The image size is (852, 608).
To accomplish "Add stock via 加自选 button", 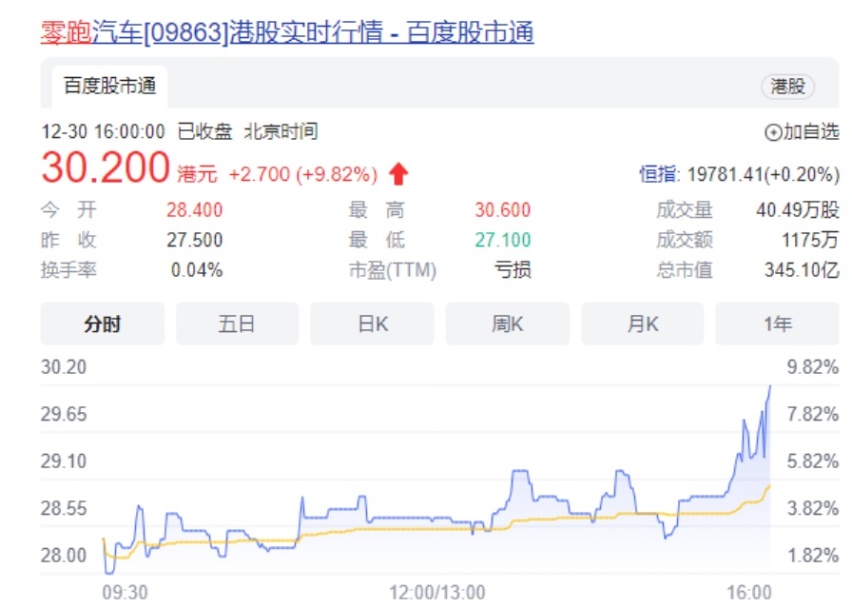I will [801, 131].
